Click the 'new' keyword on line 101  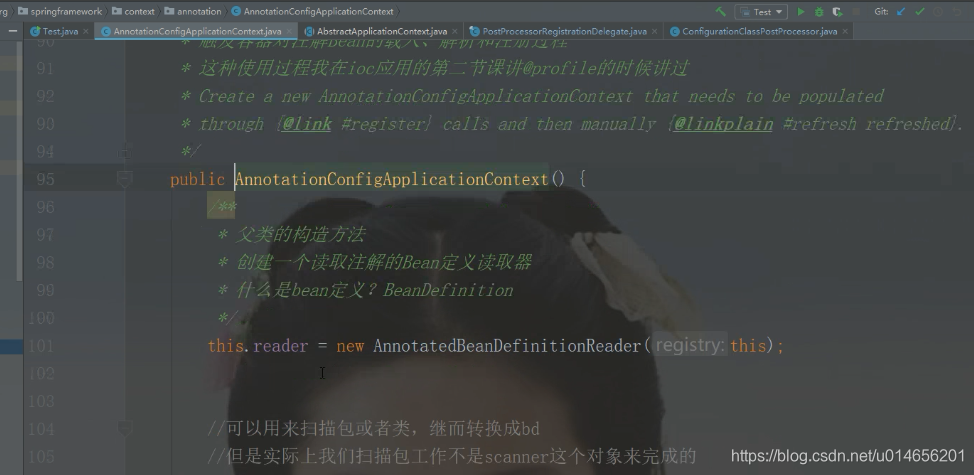pos(350,346)
